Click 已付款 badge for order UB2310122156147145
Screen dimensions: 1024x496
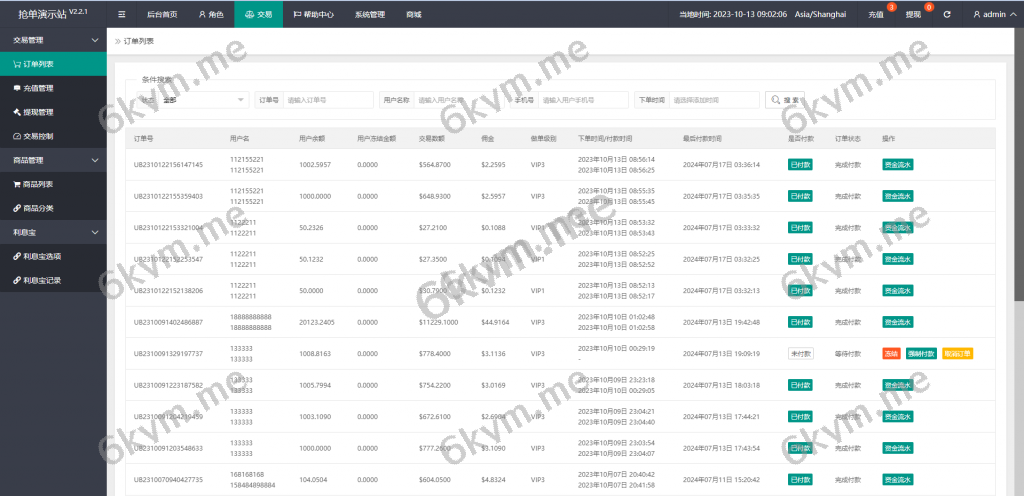pyautogui.click(x=800, y=164)
